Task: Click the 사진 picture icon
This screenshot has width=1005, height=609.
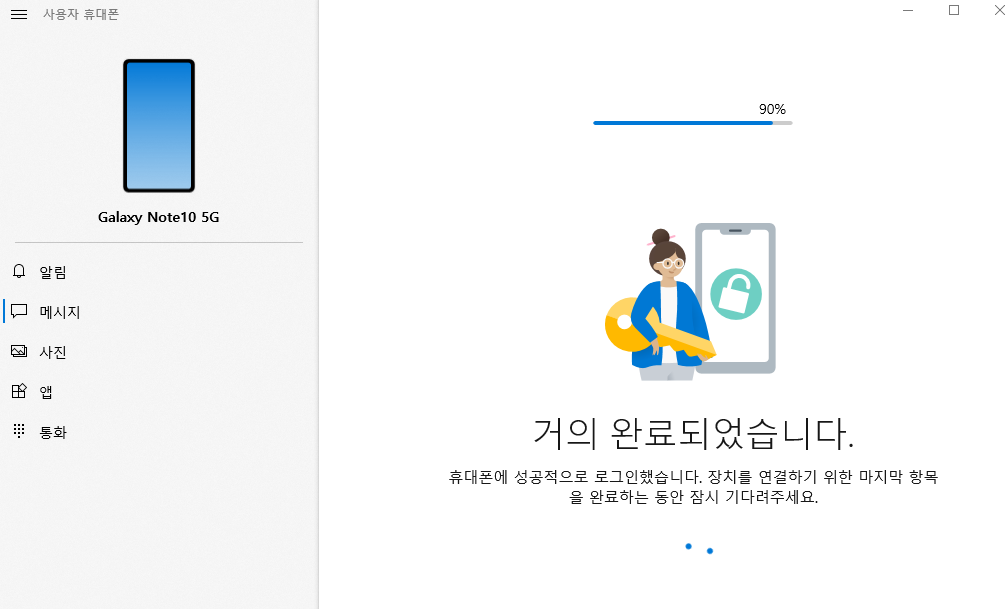Action: [19, 351]
